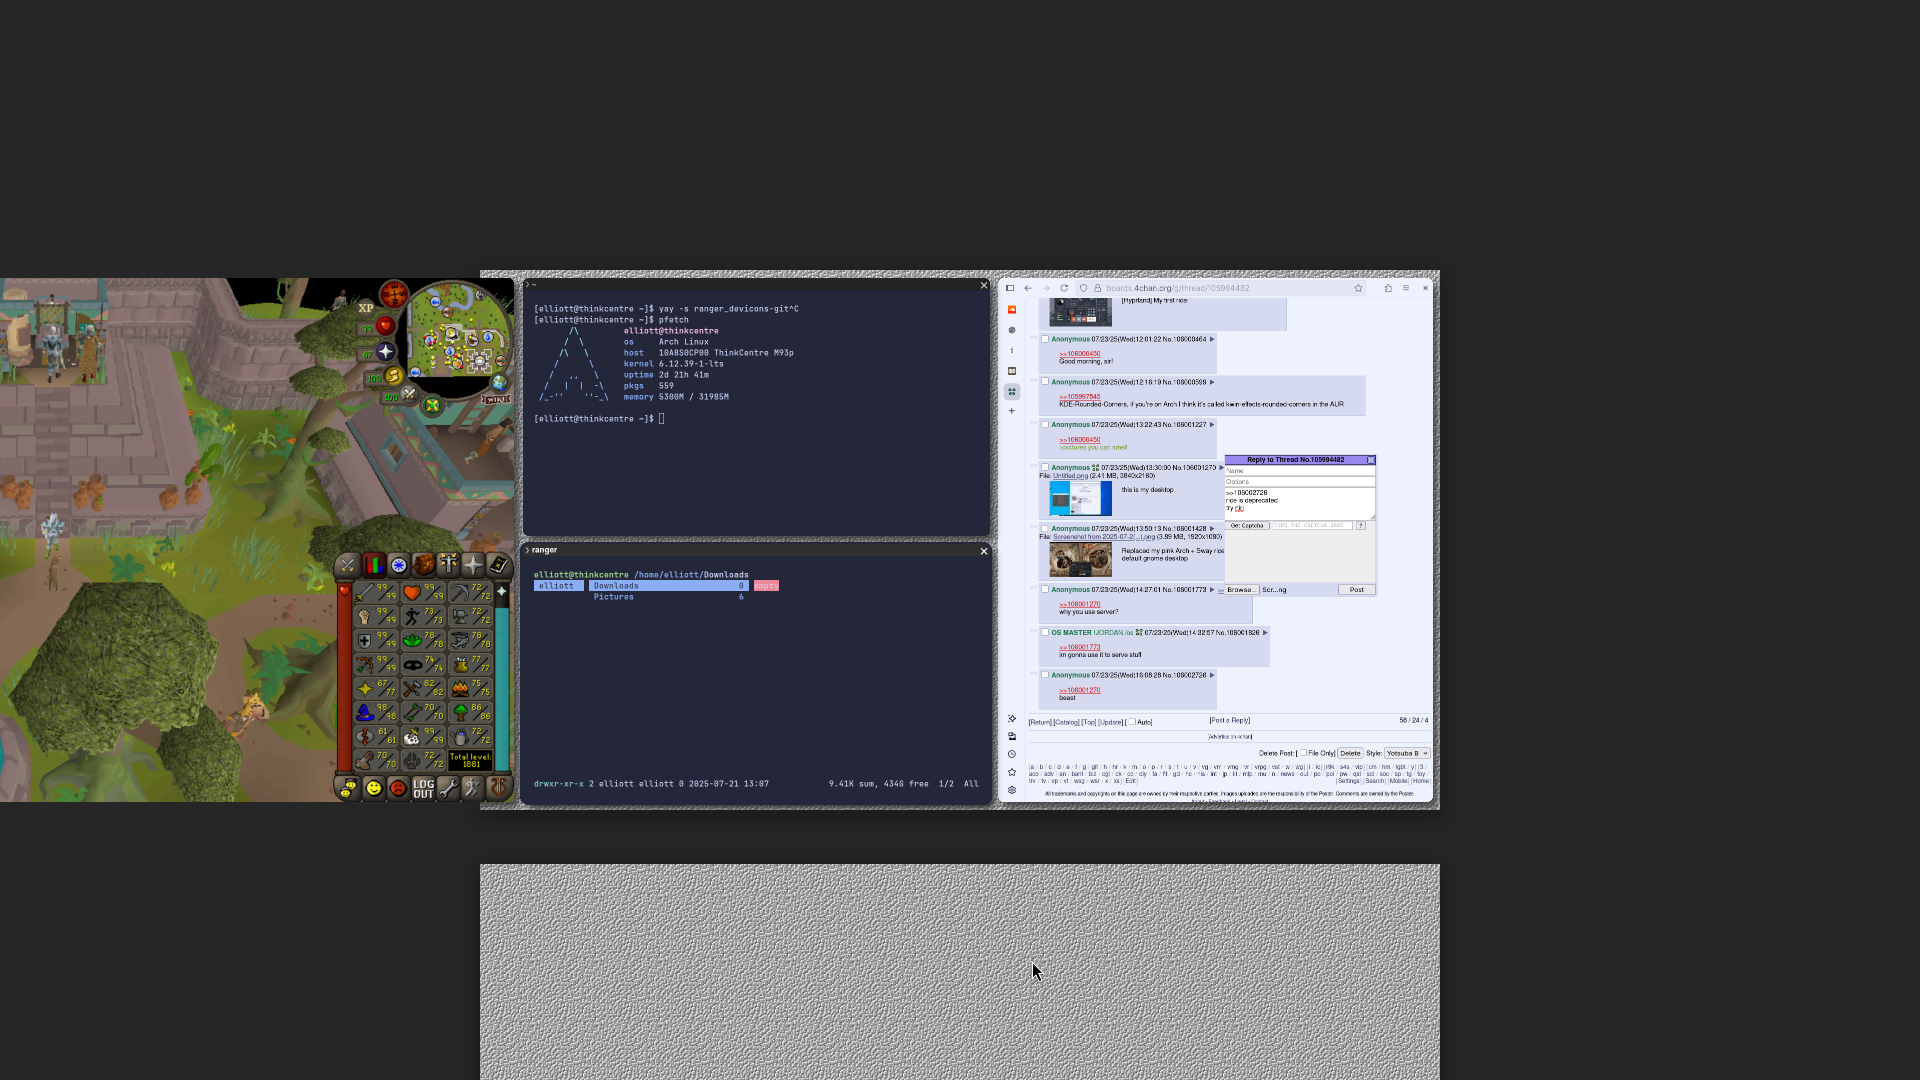Click the [Post a Reply] link
Viewport: 1920px width, 1080px height.
(1230, 720)
